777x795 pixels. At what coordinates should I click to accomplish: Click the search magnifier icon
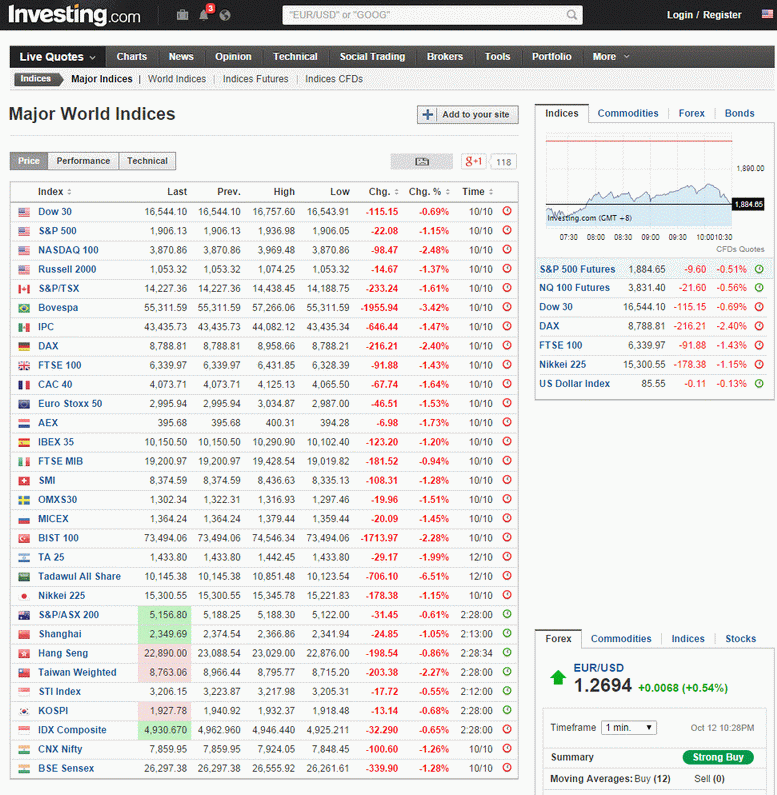click(x=572, y=15)
